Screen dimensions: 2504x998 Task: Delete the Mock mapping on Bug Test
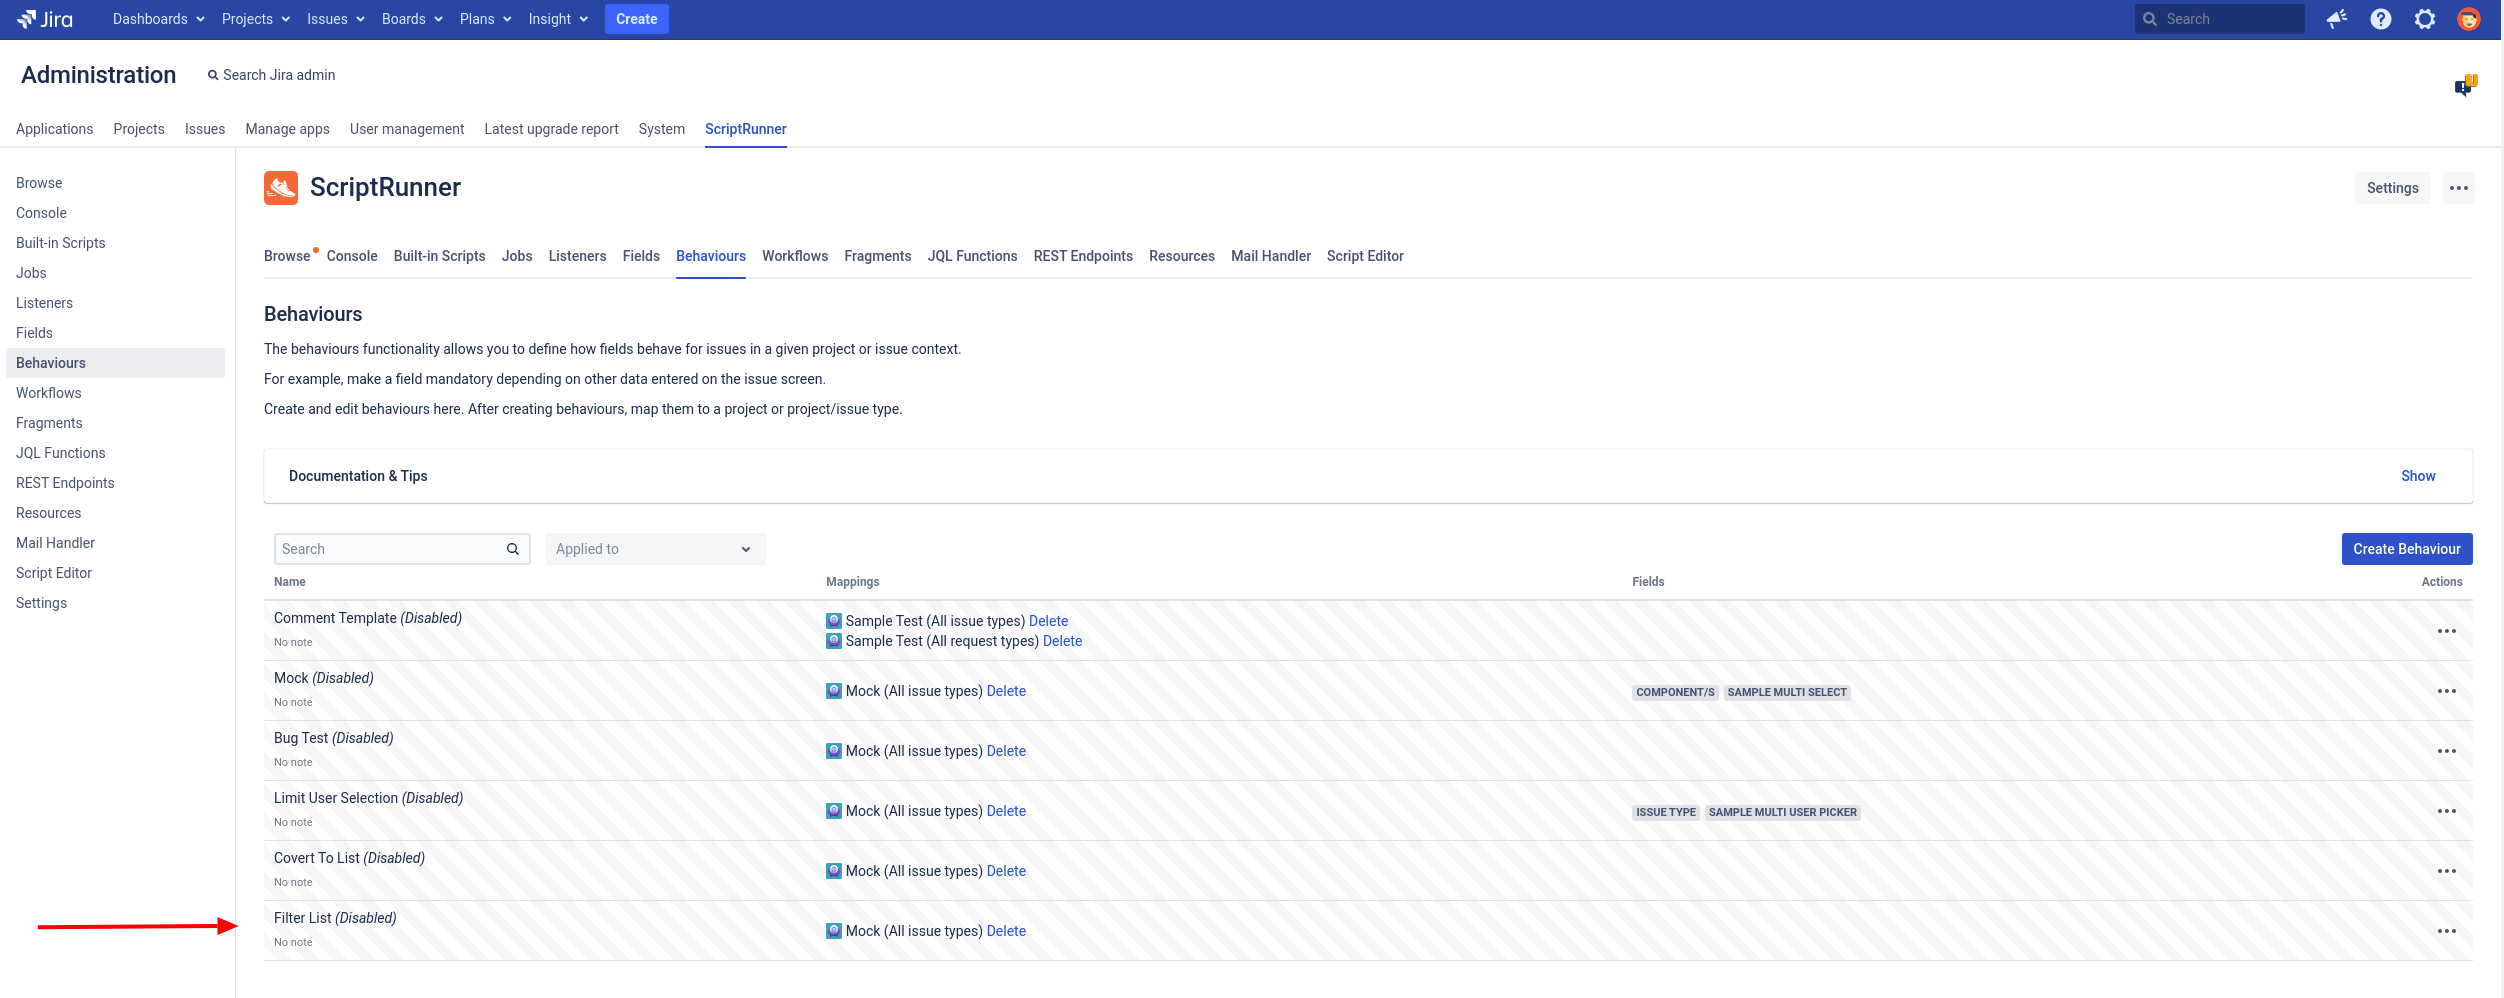click(x=1006, y=750)
